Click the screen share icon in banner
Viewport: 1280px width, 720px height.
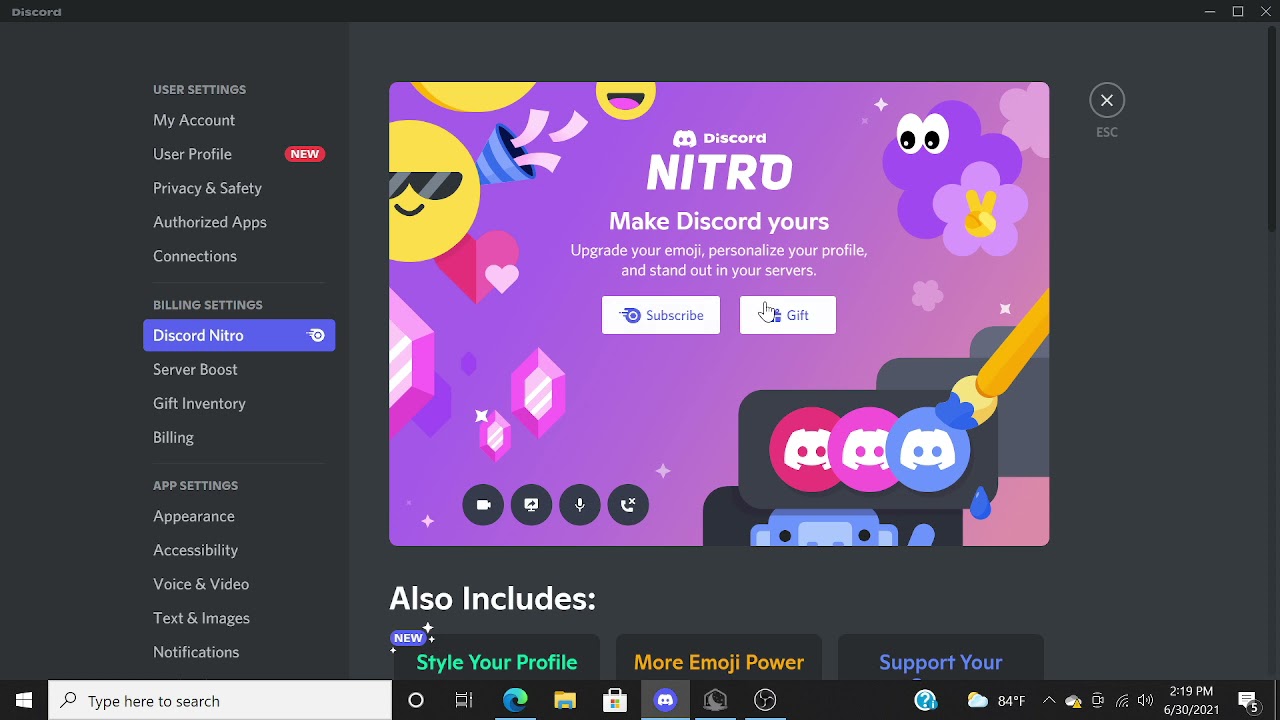coord(531,505)
